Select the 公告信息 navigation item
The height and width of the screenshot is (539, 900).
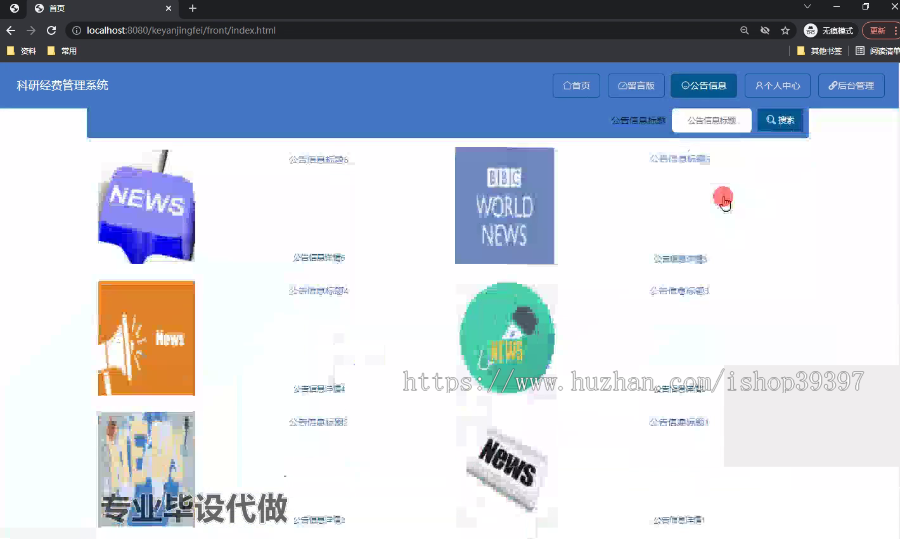tap(704, 86)
